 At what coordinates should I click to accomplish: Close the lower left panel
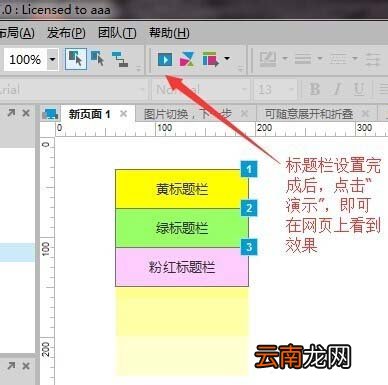(x=26, y=366)
